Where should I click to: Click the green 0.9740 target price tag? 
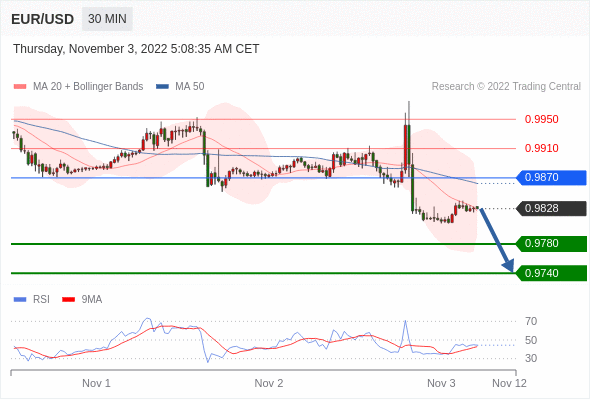point(551,273)
